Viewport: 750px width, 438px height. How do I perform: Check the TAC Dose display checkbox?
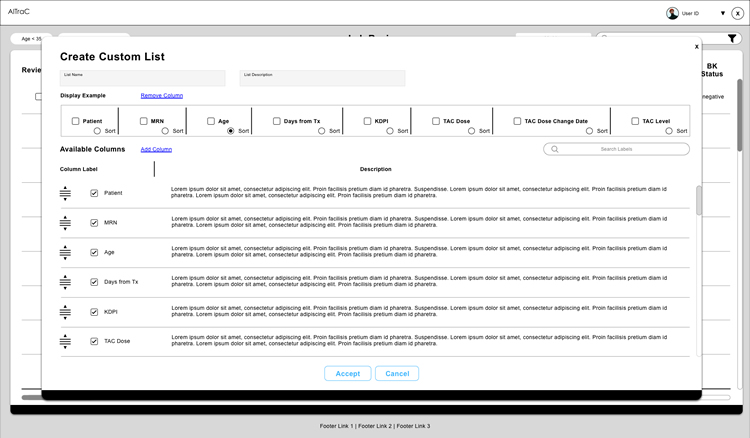click(436, 121)
